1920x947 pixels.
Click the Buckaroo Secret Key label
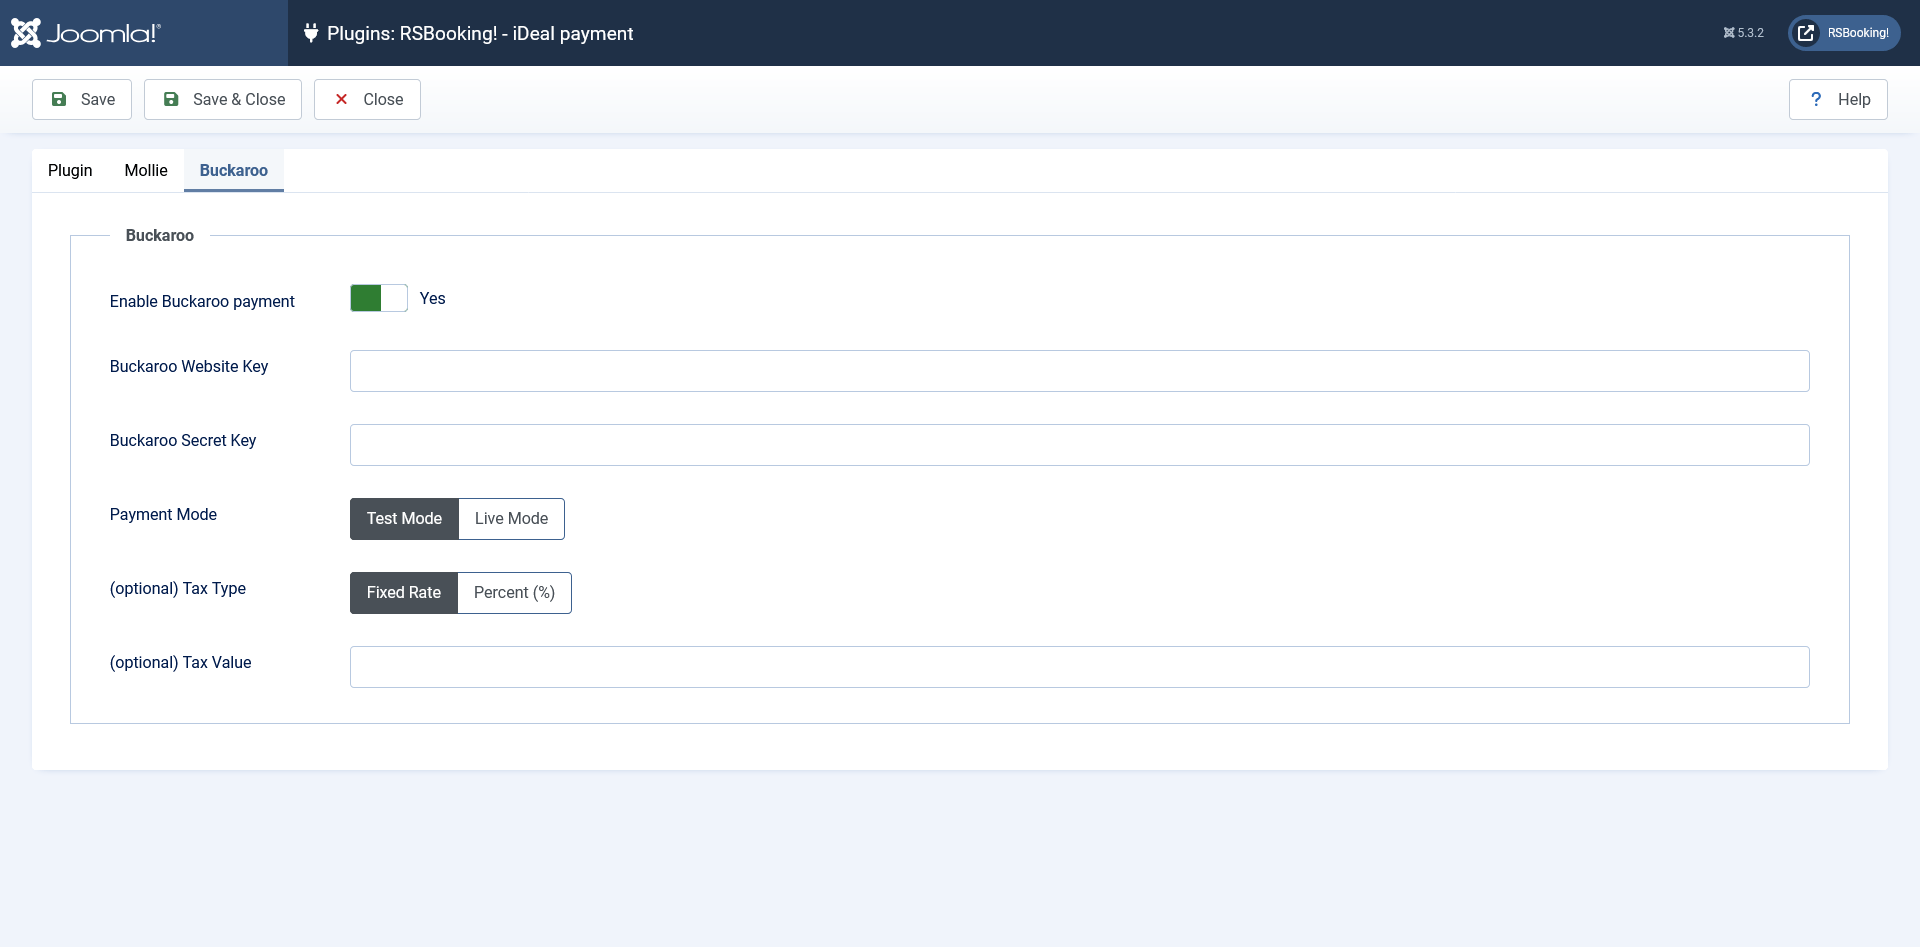183,440
